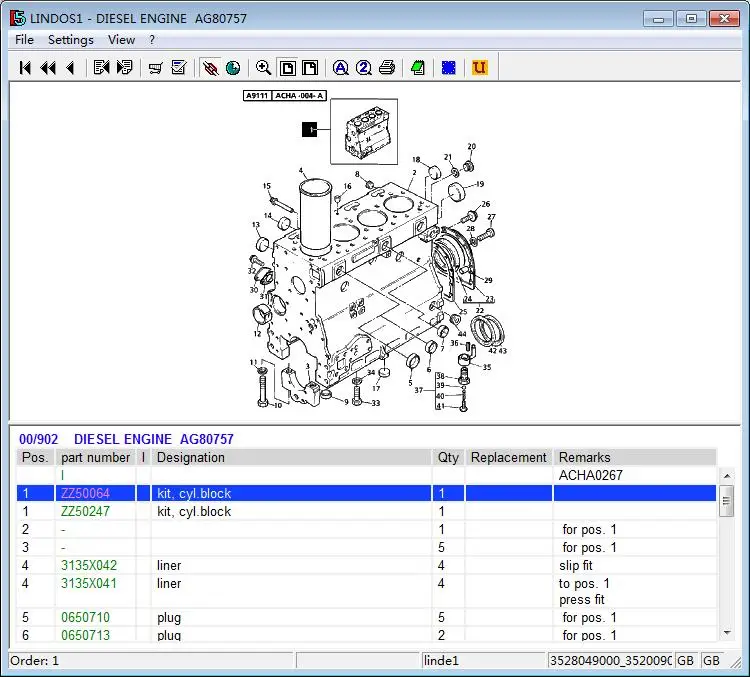The height and width of the screenshot is (677, 750).
Task: Click the magnifier zoom-in icon
Action: pos(263,68)
